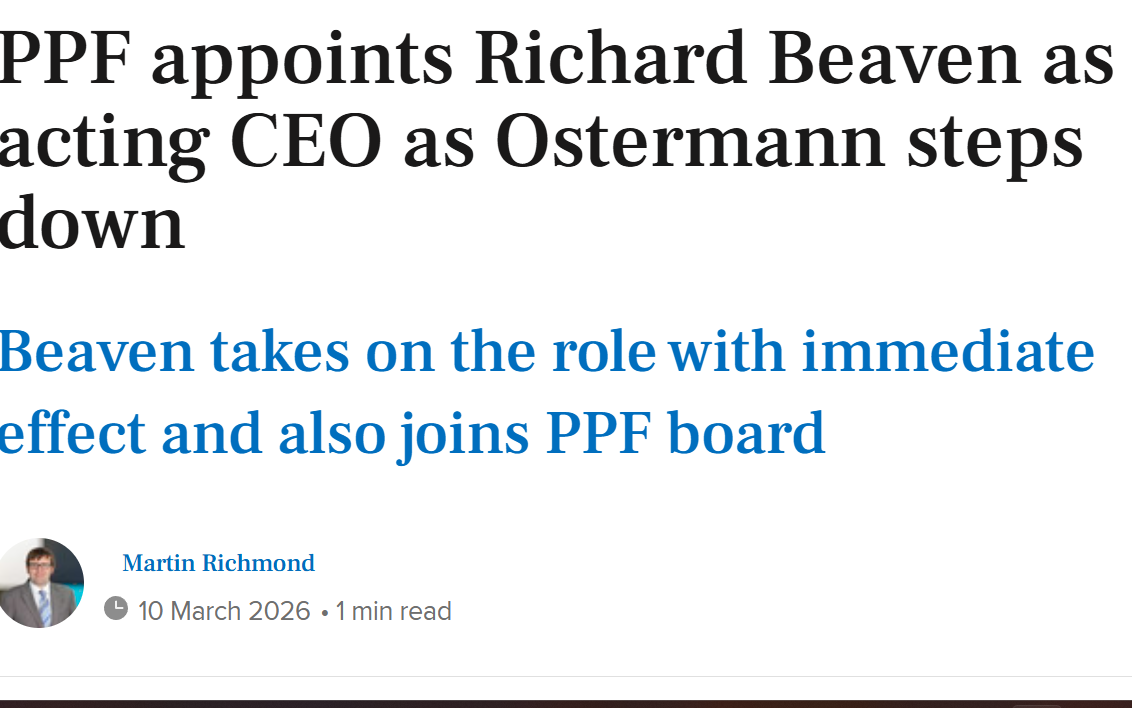1132x708 pixels.
Task: Click the "1 min read" label
Action: click(x=394, y=611)
